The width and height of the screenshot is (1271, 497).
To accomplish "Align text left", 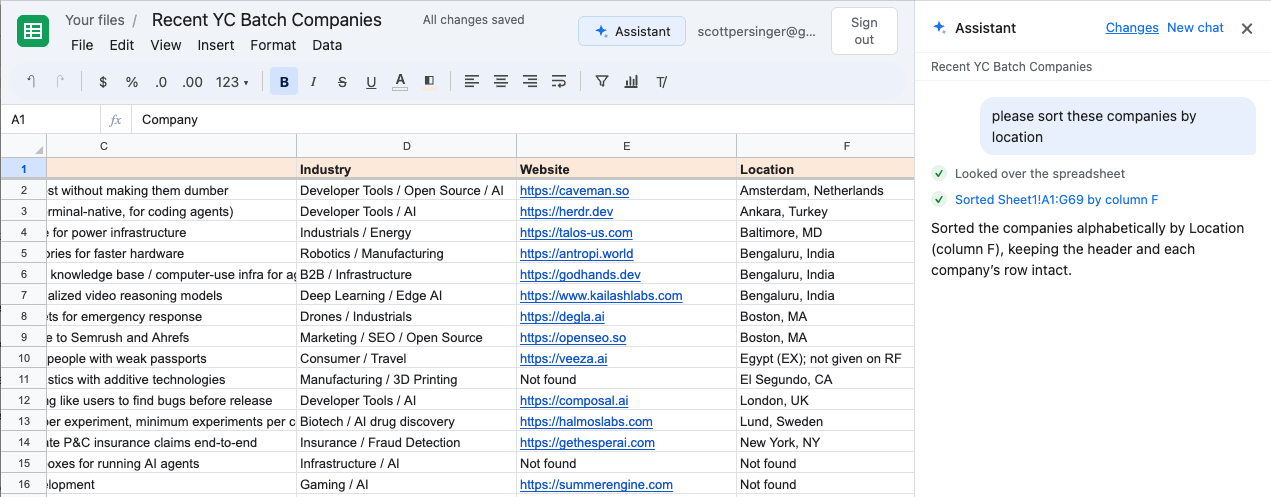I will (472, 82).
